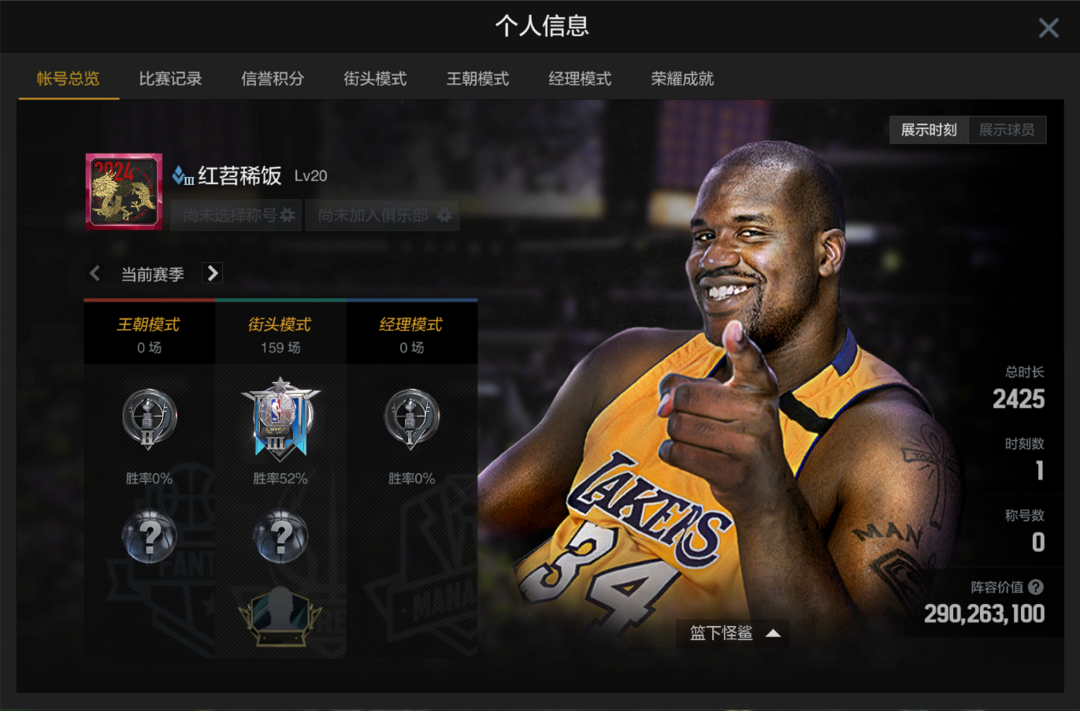Switch display to 展示球员
Viewport: 1080px width, 711px height.
(1007, 130)
